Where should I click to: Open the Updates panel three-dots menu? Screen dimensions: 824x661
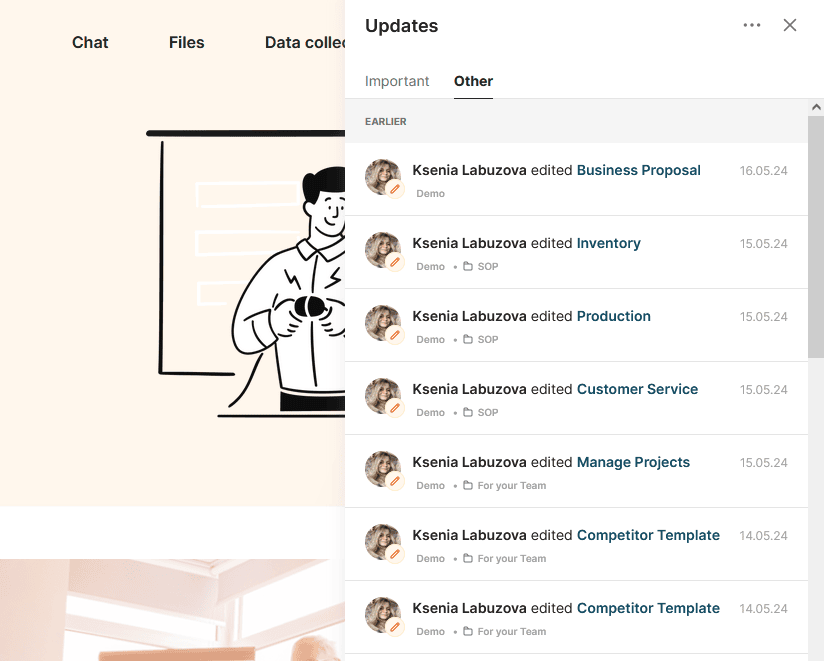point(751,25)
